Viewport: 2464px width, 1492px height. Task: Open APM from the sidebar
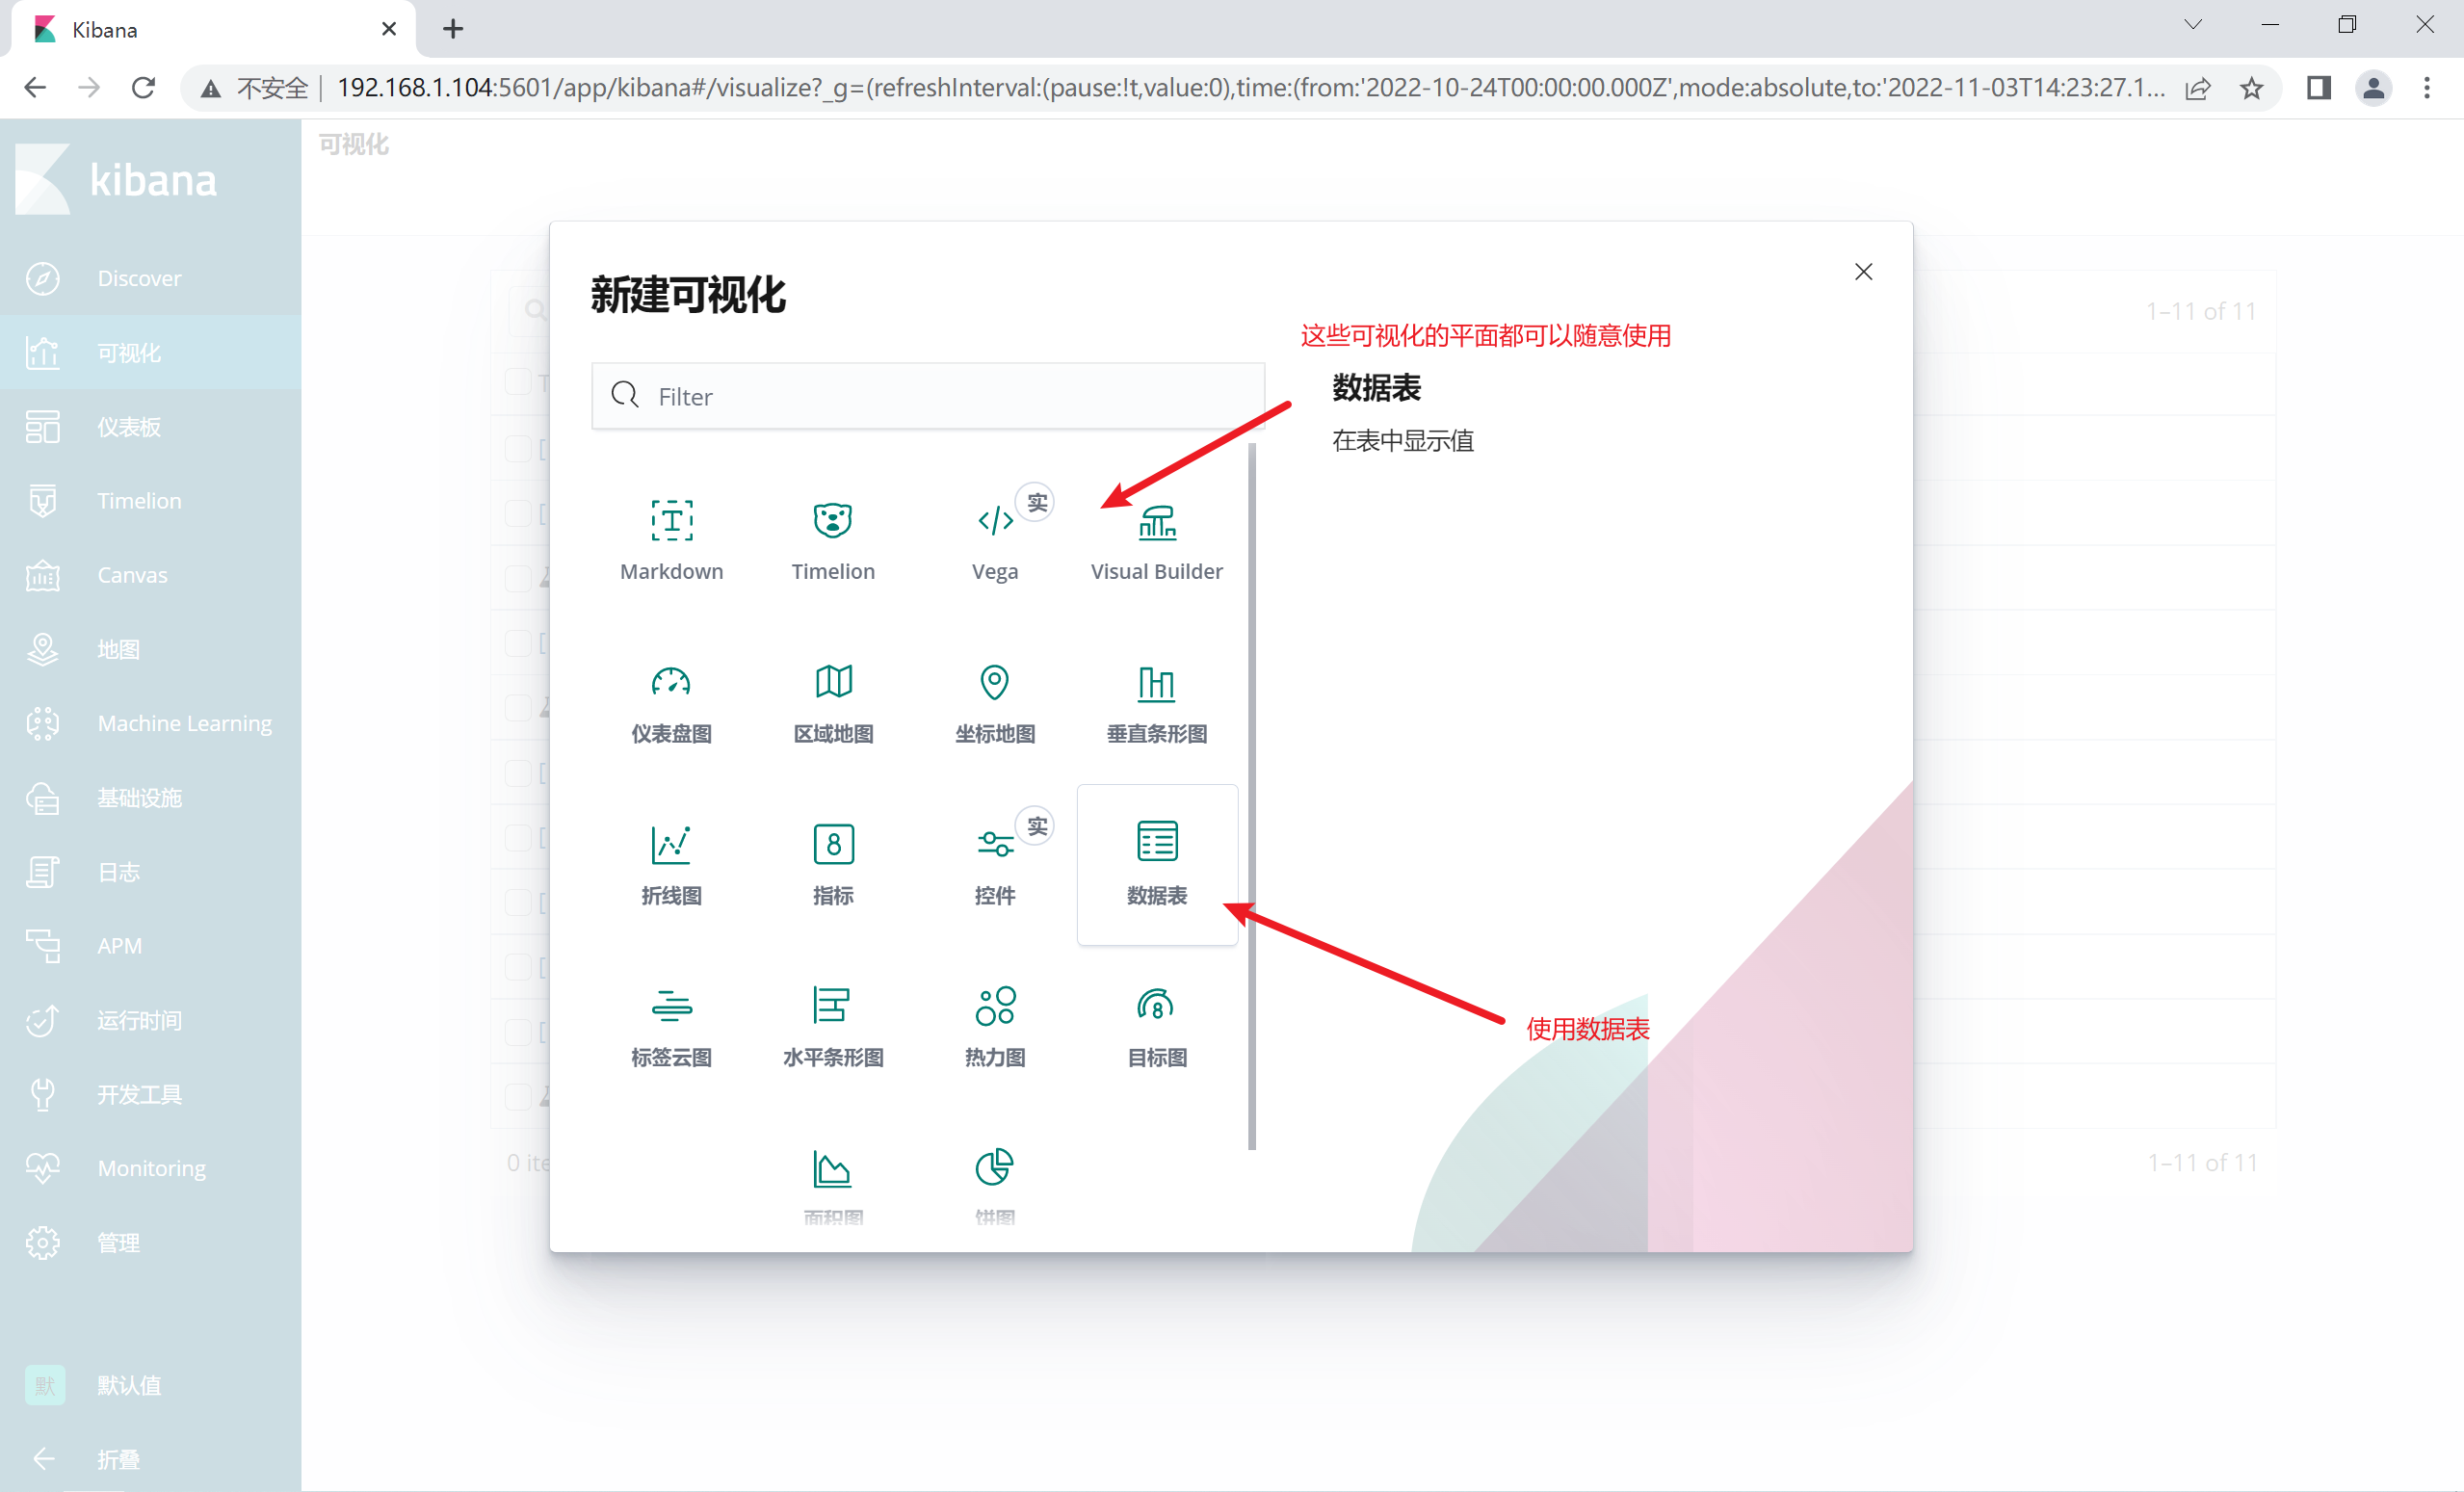pyautogui.click(x=150, y=946)
